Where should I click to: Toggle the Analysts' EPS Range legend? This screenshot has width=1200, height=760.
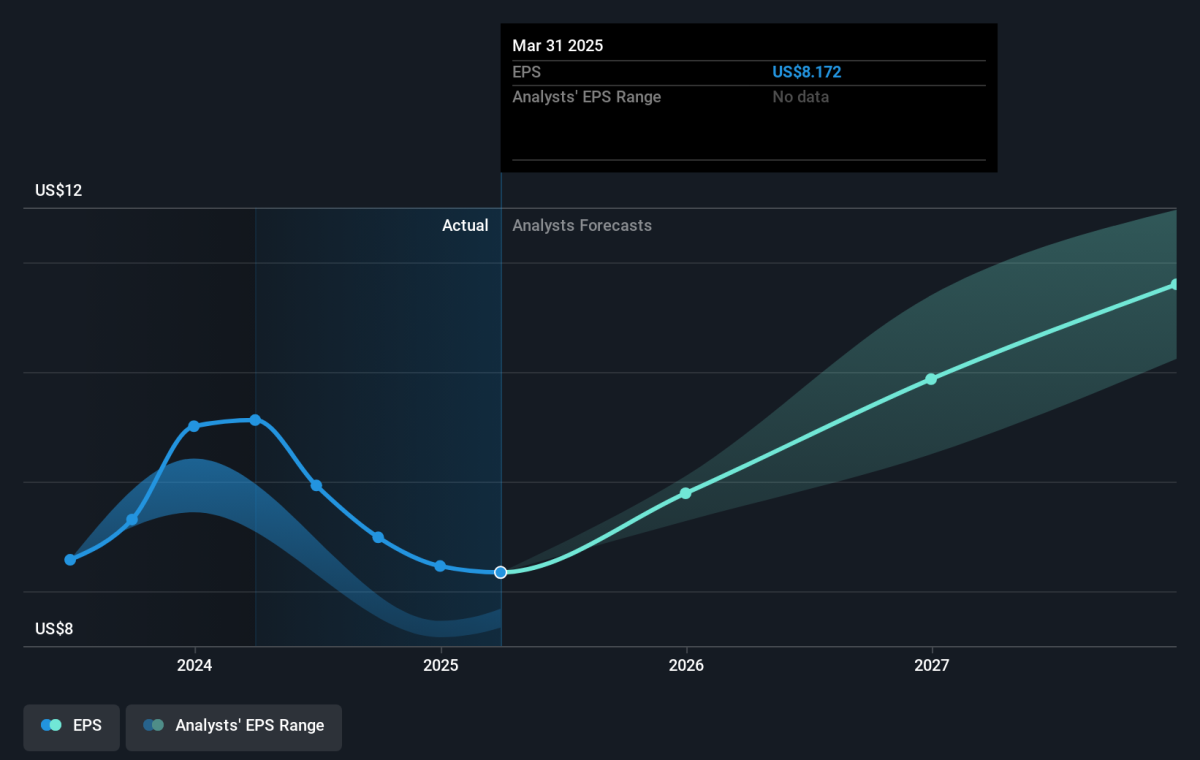233,727
